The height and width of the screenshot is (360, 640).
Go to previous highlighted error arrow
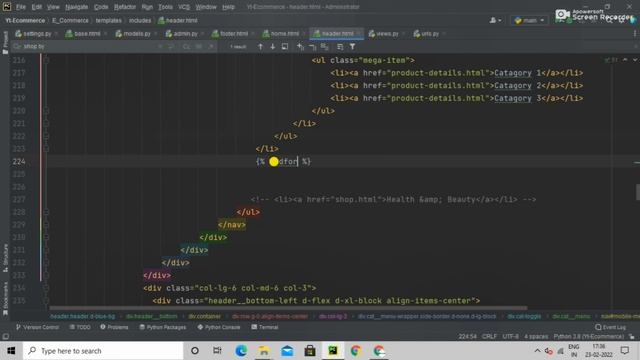(x=625, y=60)
